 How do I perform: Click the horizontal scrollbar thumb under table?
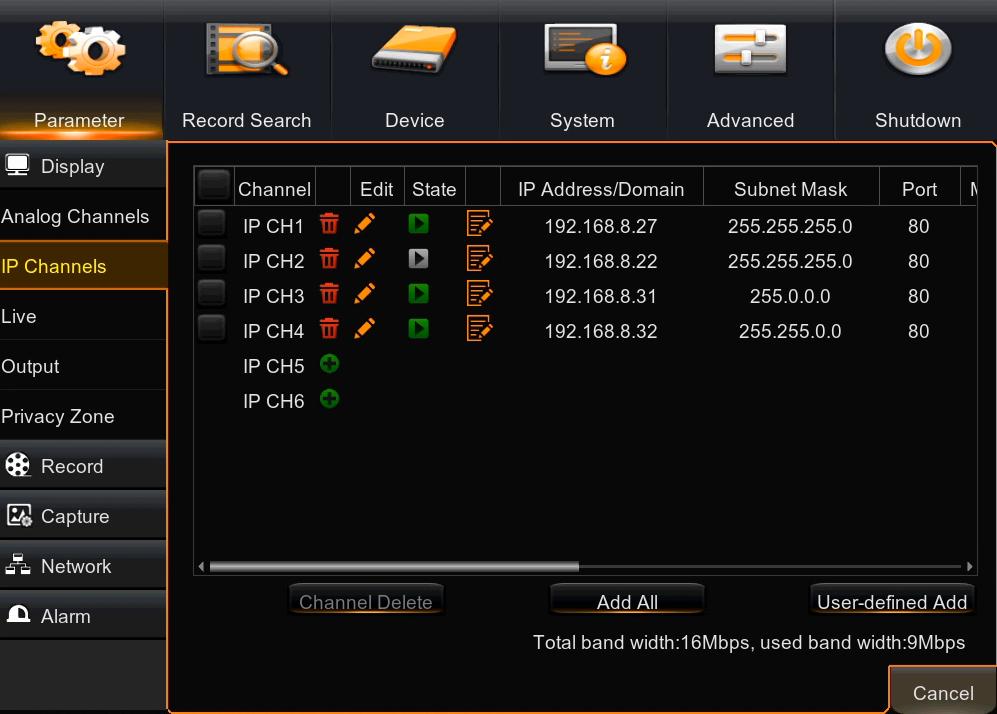[x=394, y=566]
